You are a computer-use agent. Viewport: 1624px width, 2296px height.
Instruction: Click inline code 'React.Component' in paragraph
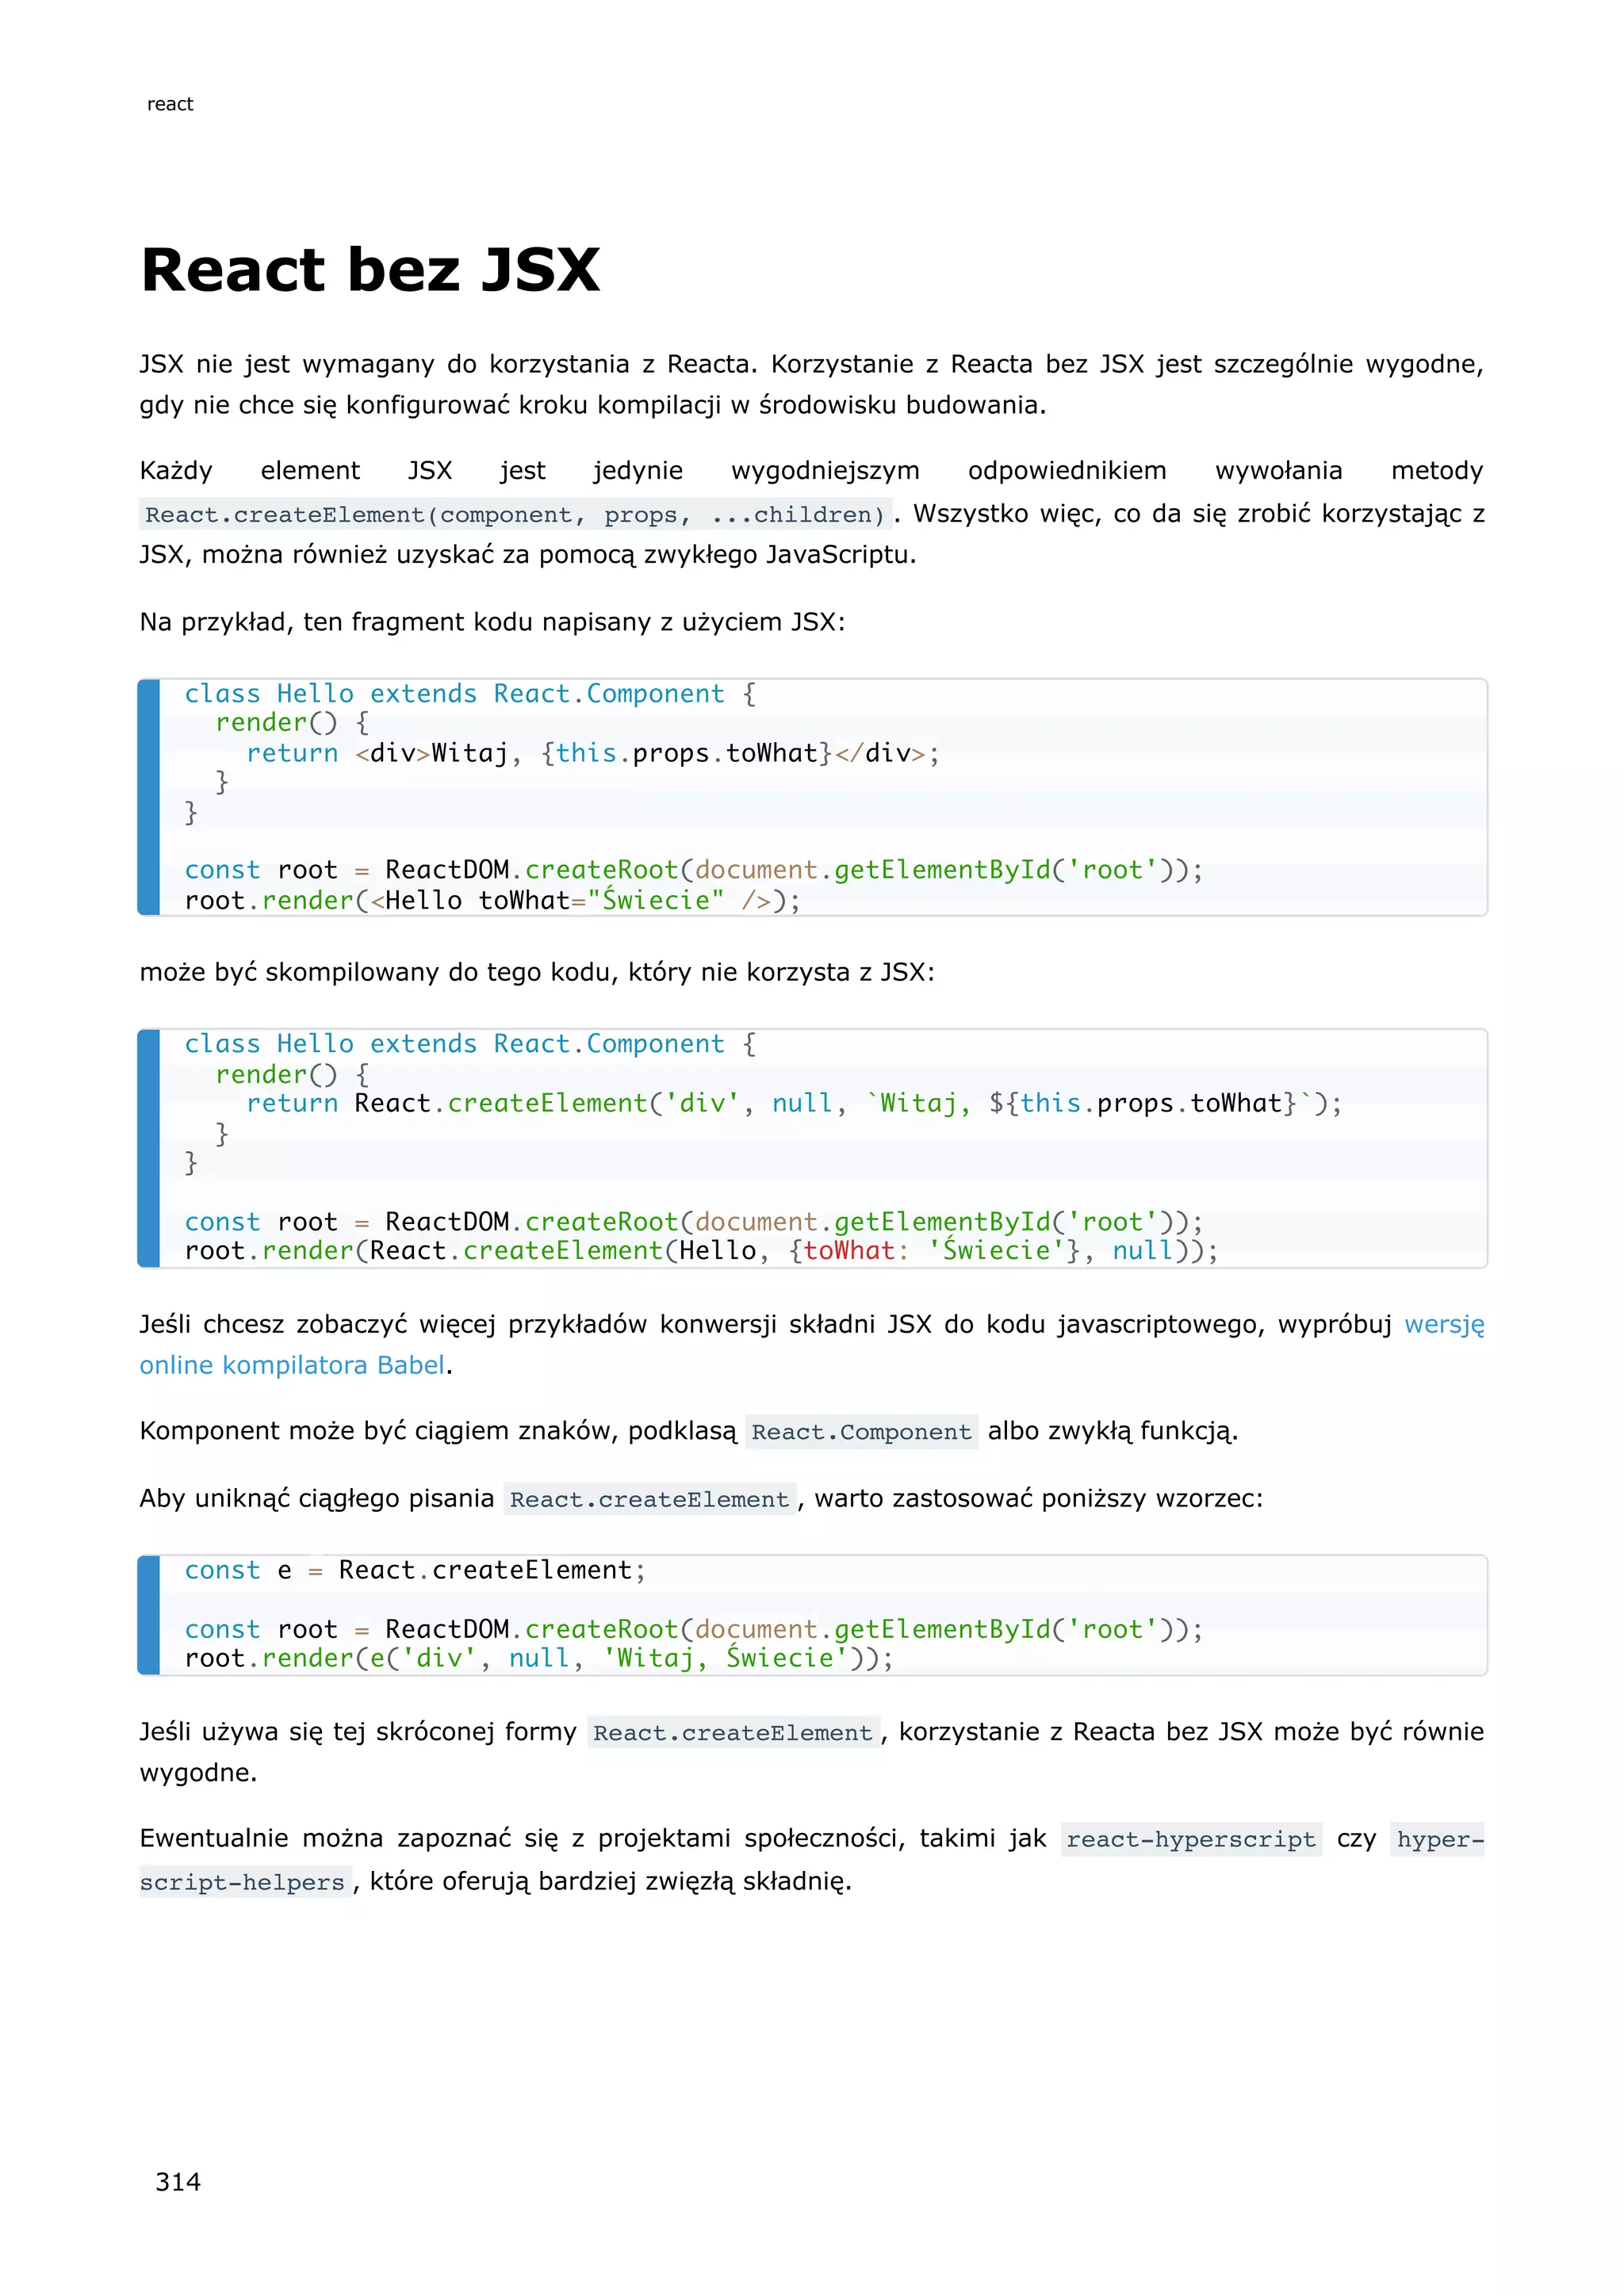click(x=862, y=1431)
